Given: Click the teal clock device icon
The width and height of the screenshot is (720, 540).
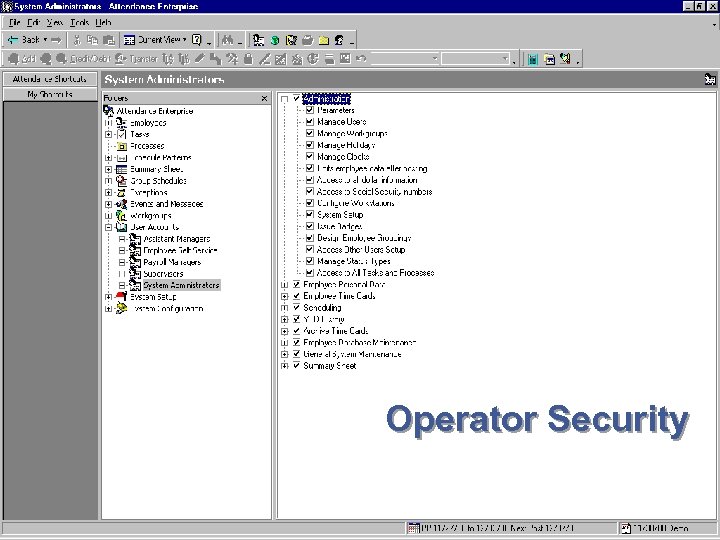Looking at the screenshot, I should [533, 59].
